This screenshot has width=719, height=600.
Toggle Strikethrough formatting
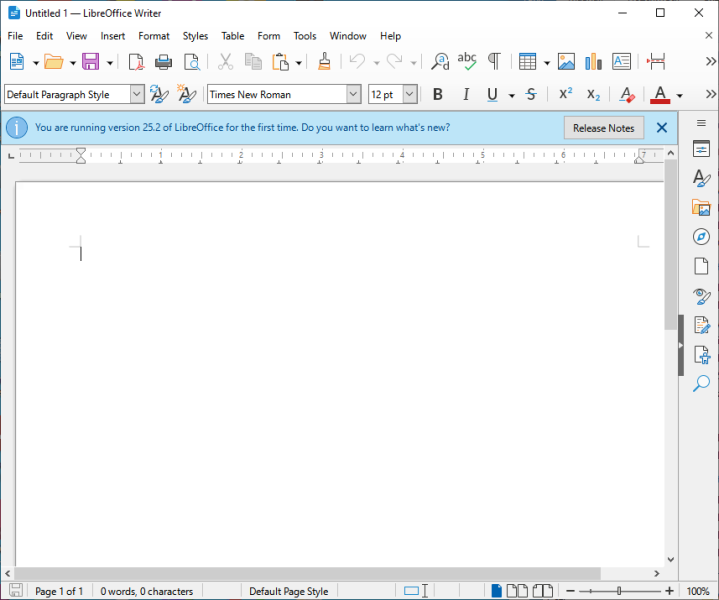(530, 95)
